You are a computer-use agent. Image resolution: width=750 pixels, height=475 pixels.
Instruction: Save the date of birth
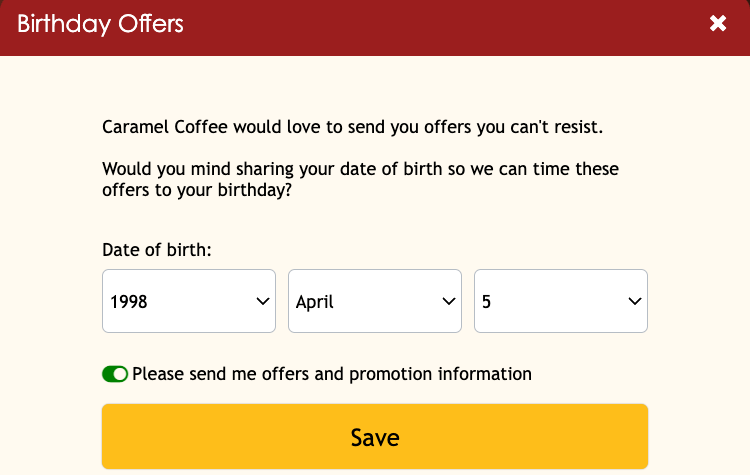[x=375, y=437]
